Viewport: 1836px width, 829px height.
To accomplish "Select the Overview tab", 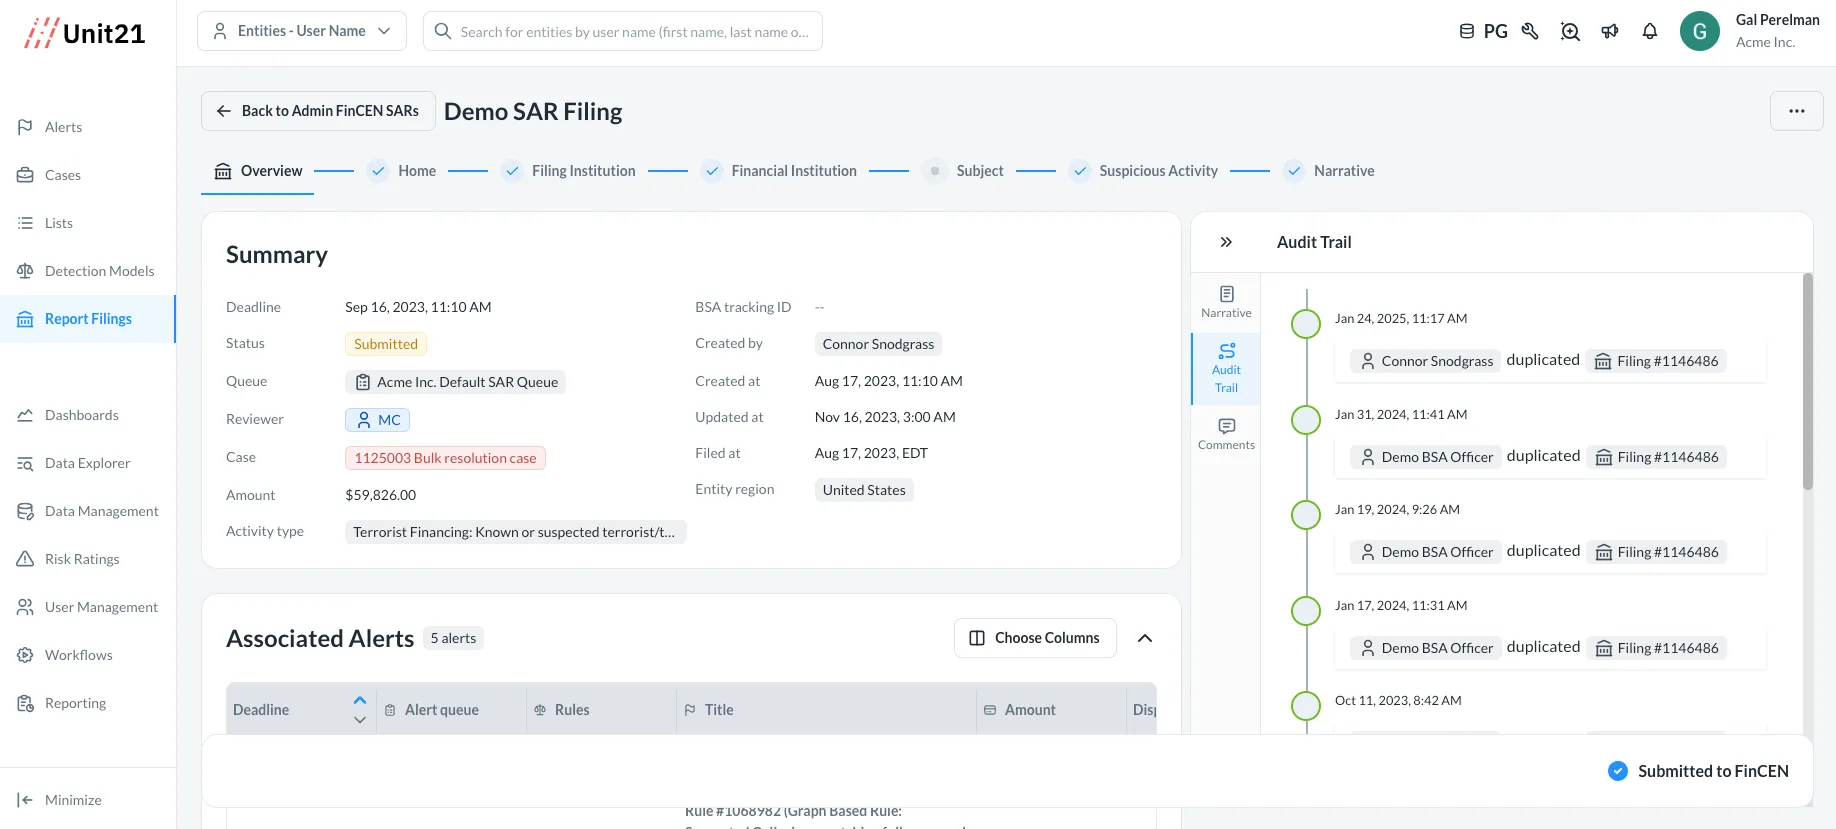I will point(258,171).
